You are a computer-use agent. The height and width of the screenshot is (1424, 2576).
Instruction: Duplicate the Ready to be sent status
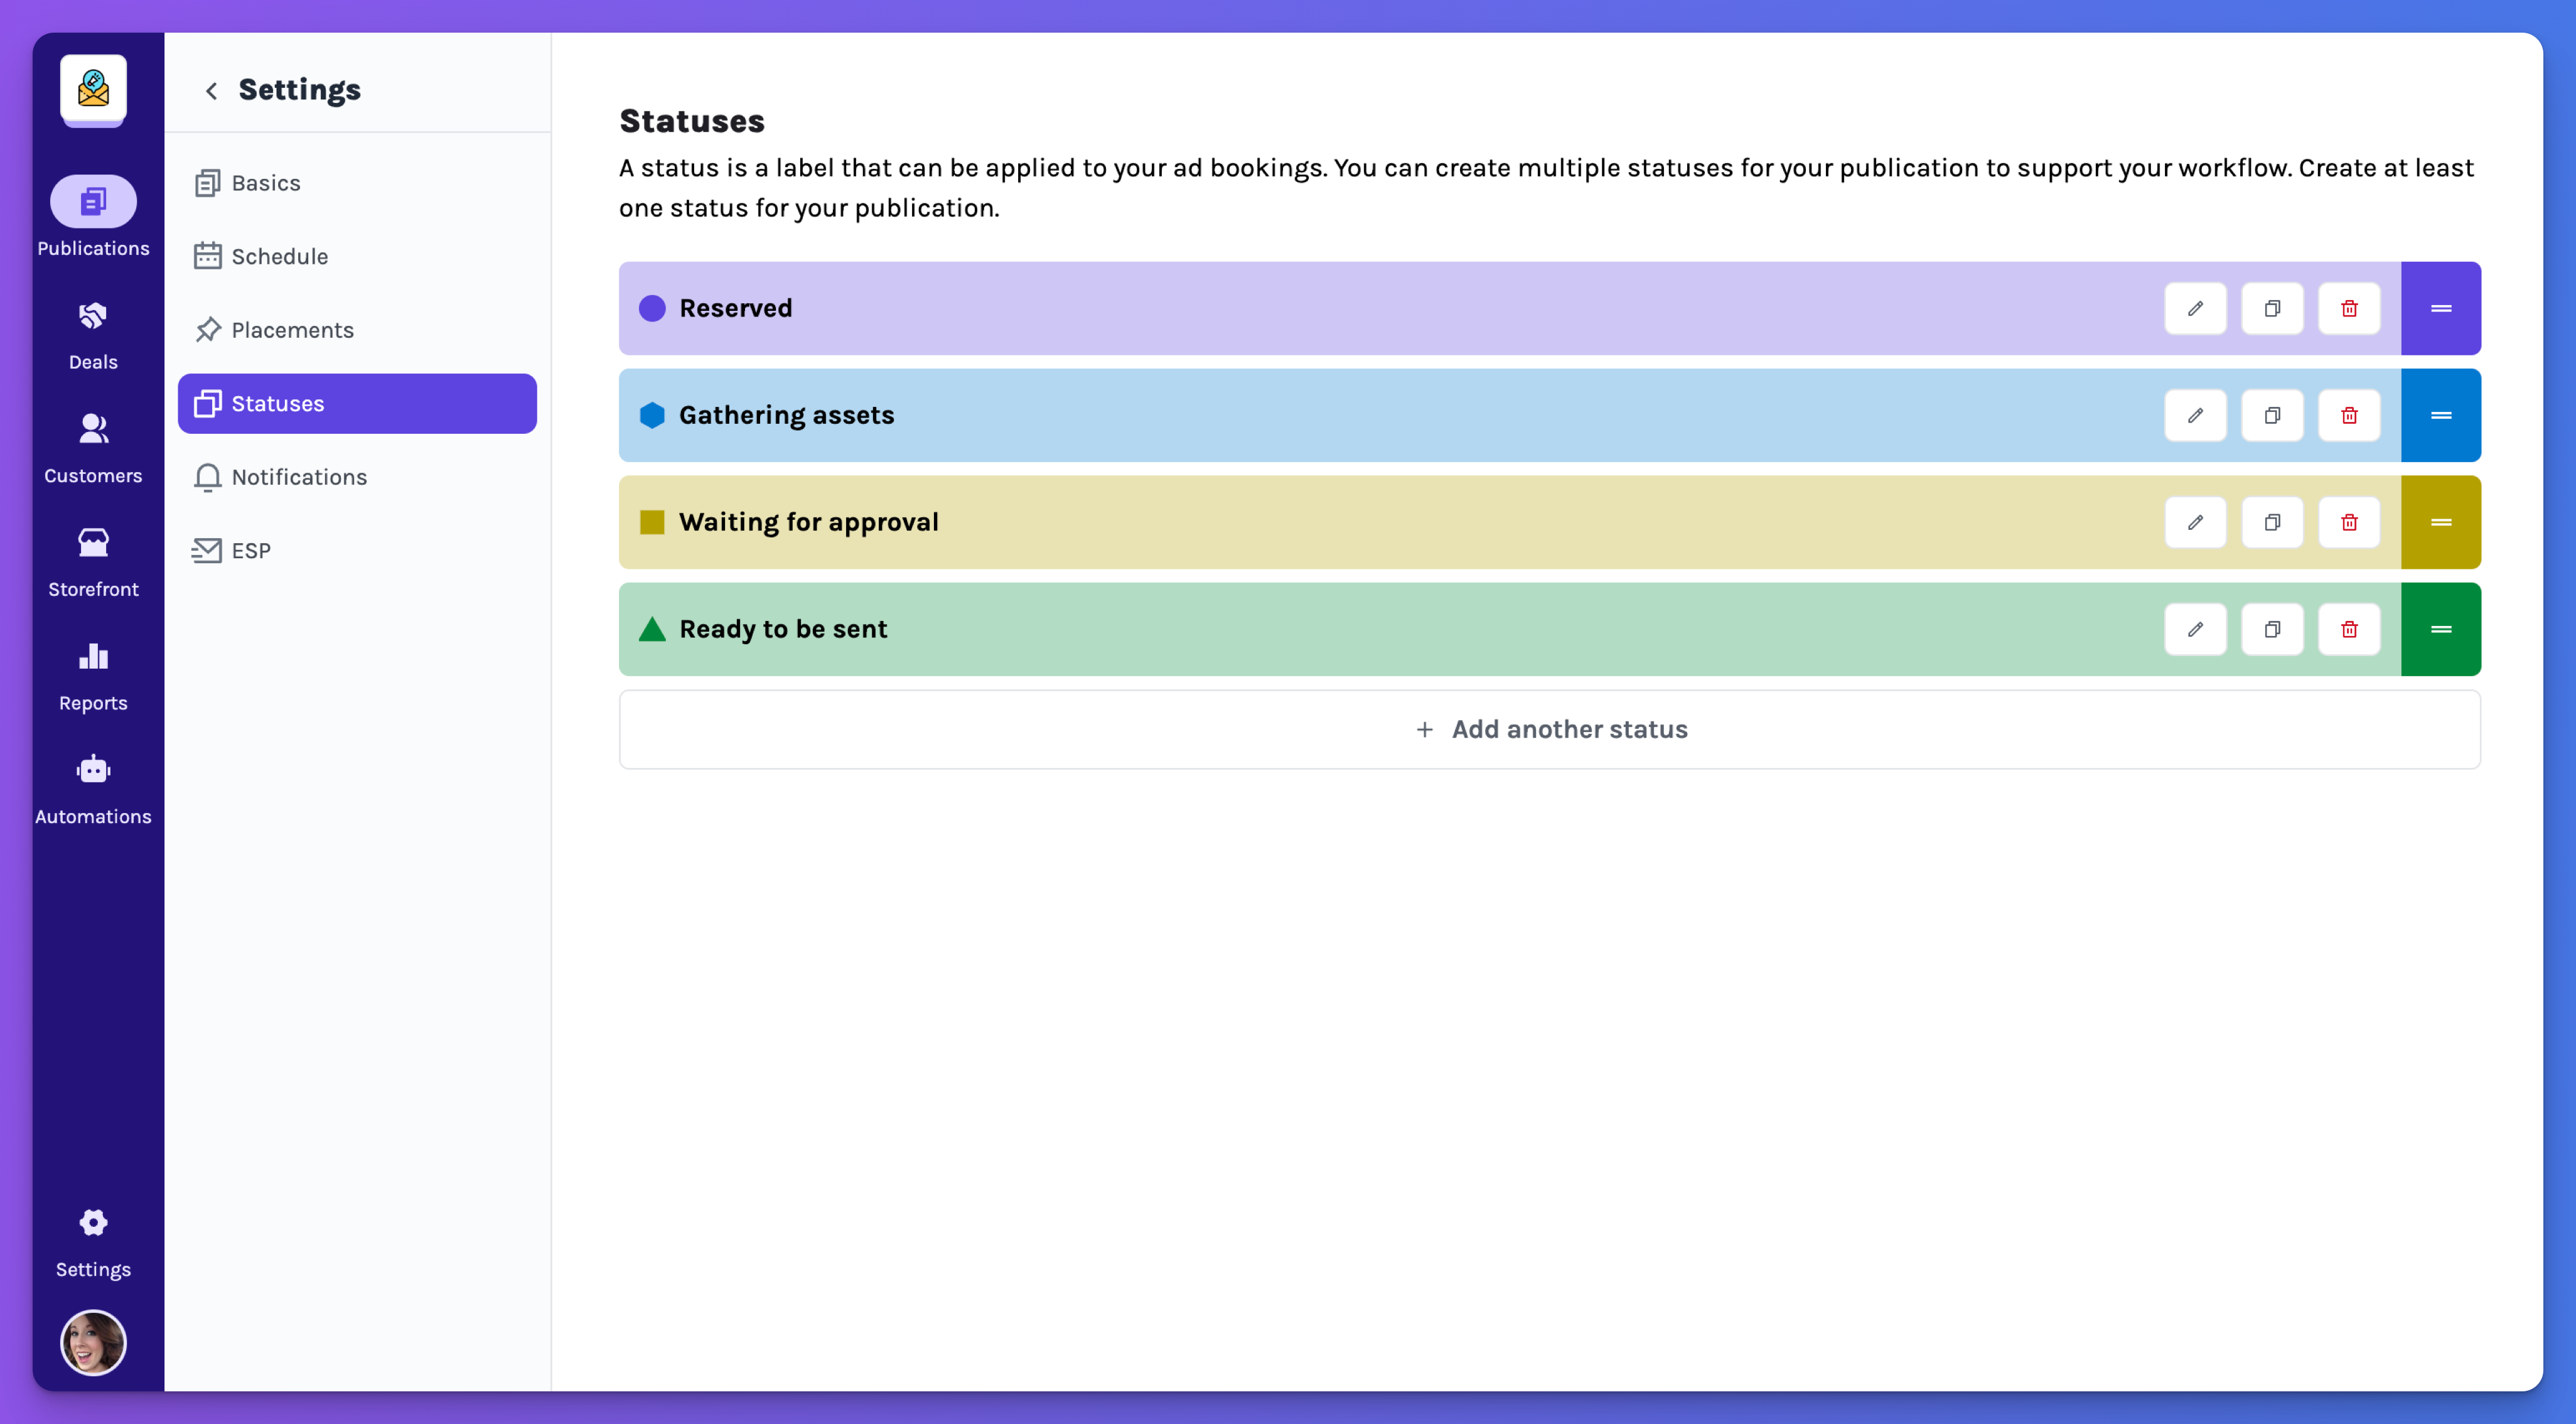[x=2272, y=629]
